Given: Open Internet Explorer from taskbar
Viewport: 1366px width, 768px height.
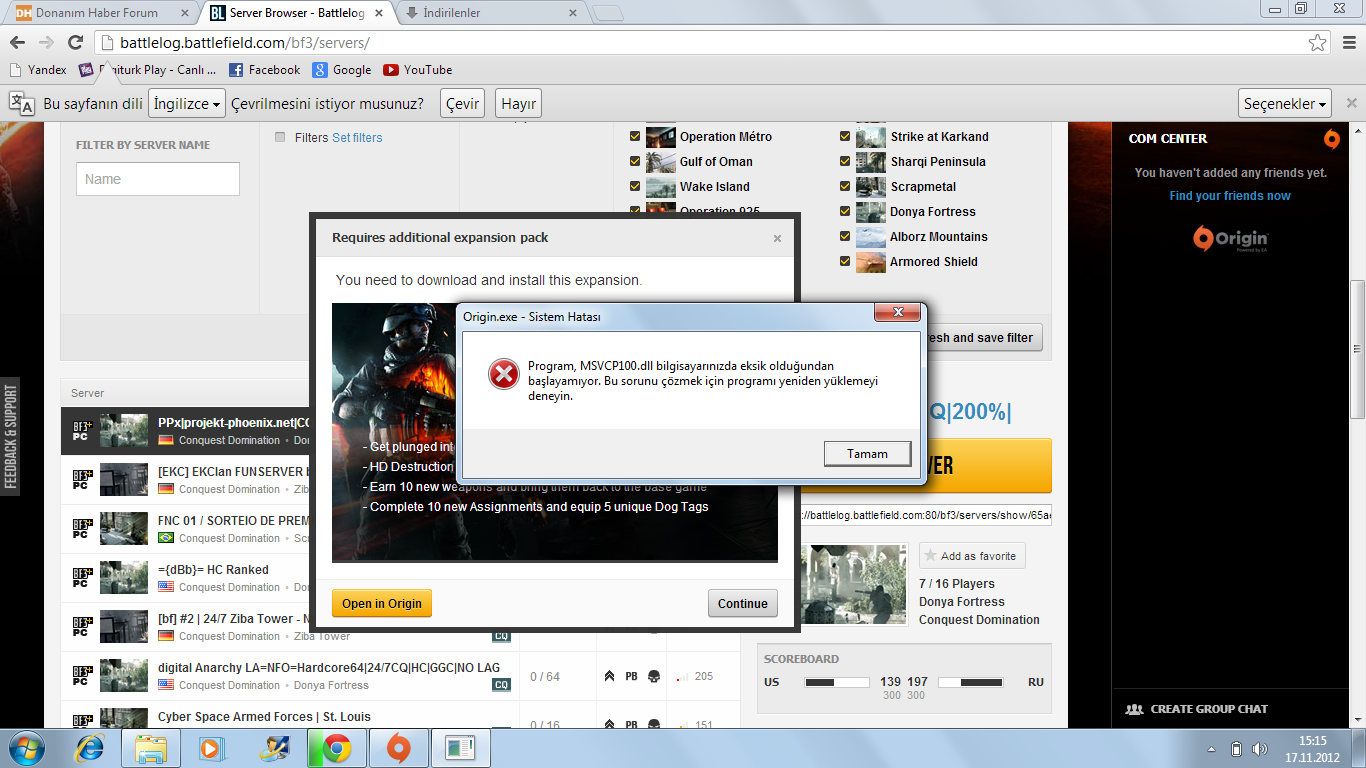Looking at the screenshot, I should [x=91, y=747].
